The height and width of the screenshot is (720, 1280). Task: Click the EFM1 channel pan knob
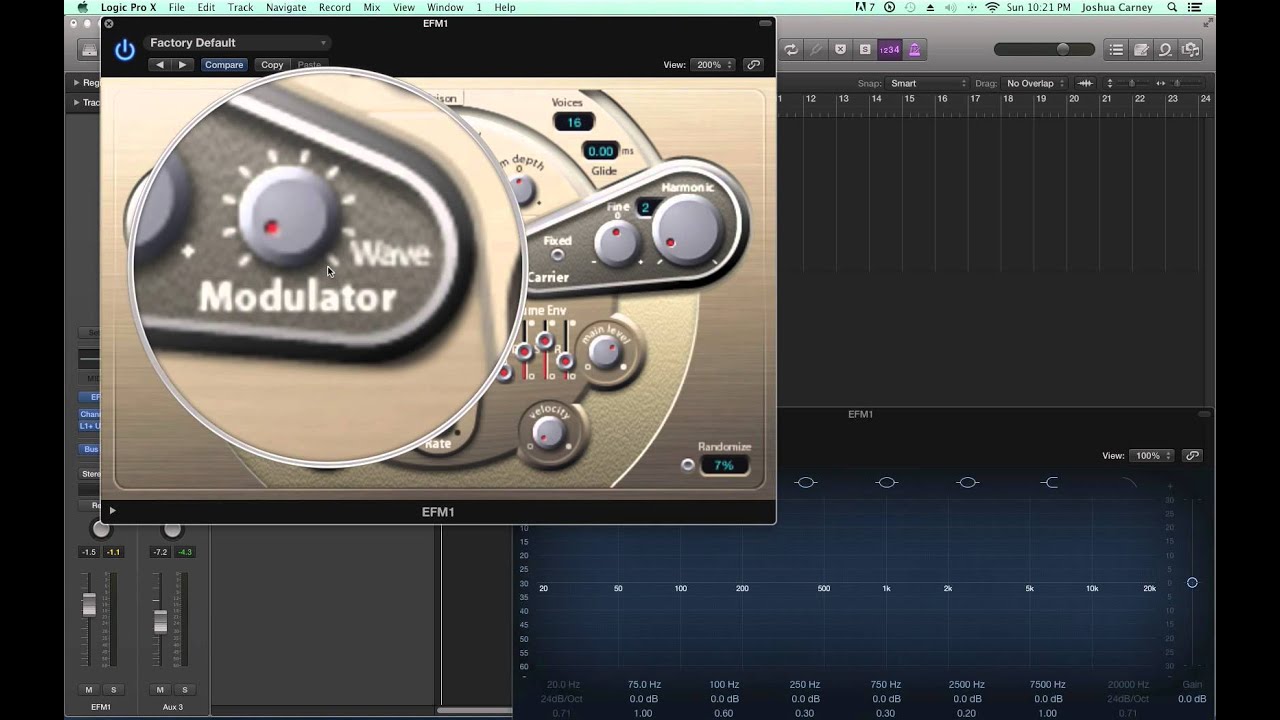tap(101, 530)
